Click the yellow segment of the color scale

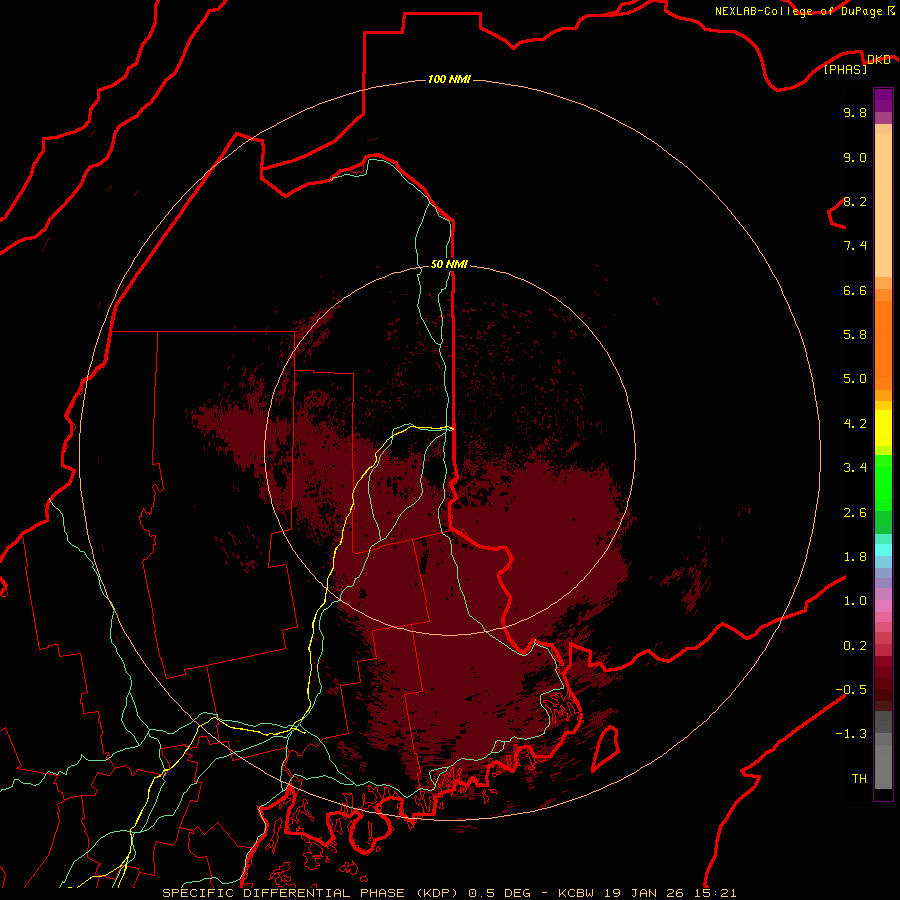tap(883, 428)
